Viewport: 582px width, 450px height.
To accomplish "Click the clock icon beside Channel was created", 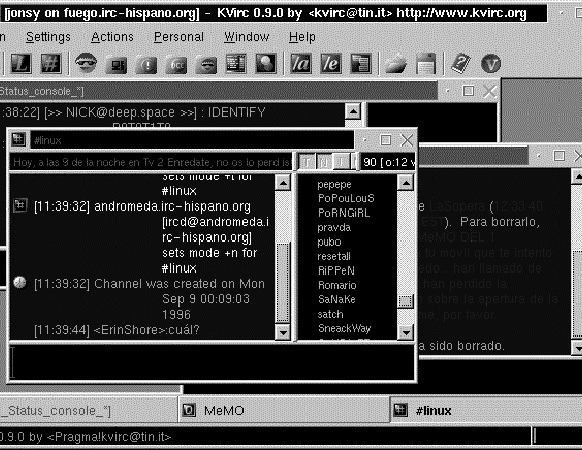I will click(x=20, y=283).
